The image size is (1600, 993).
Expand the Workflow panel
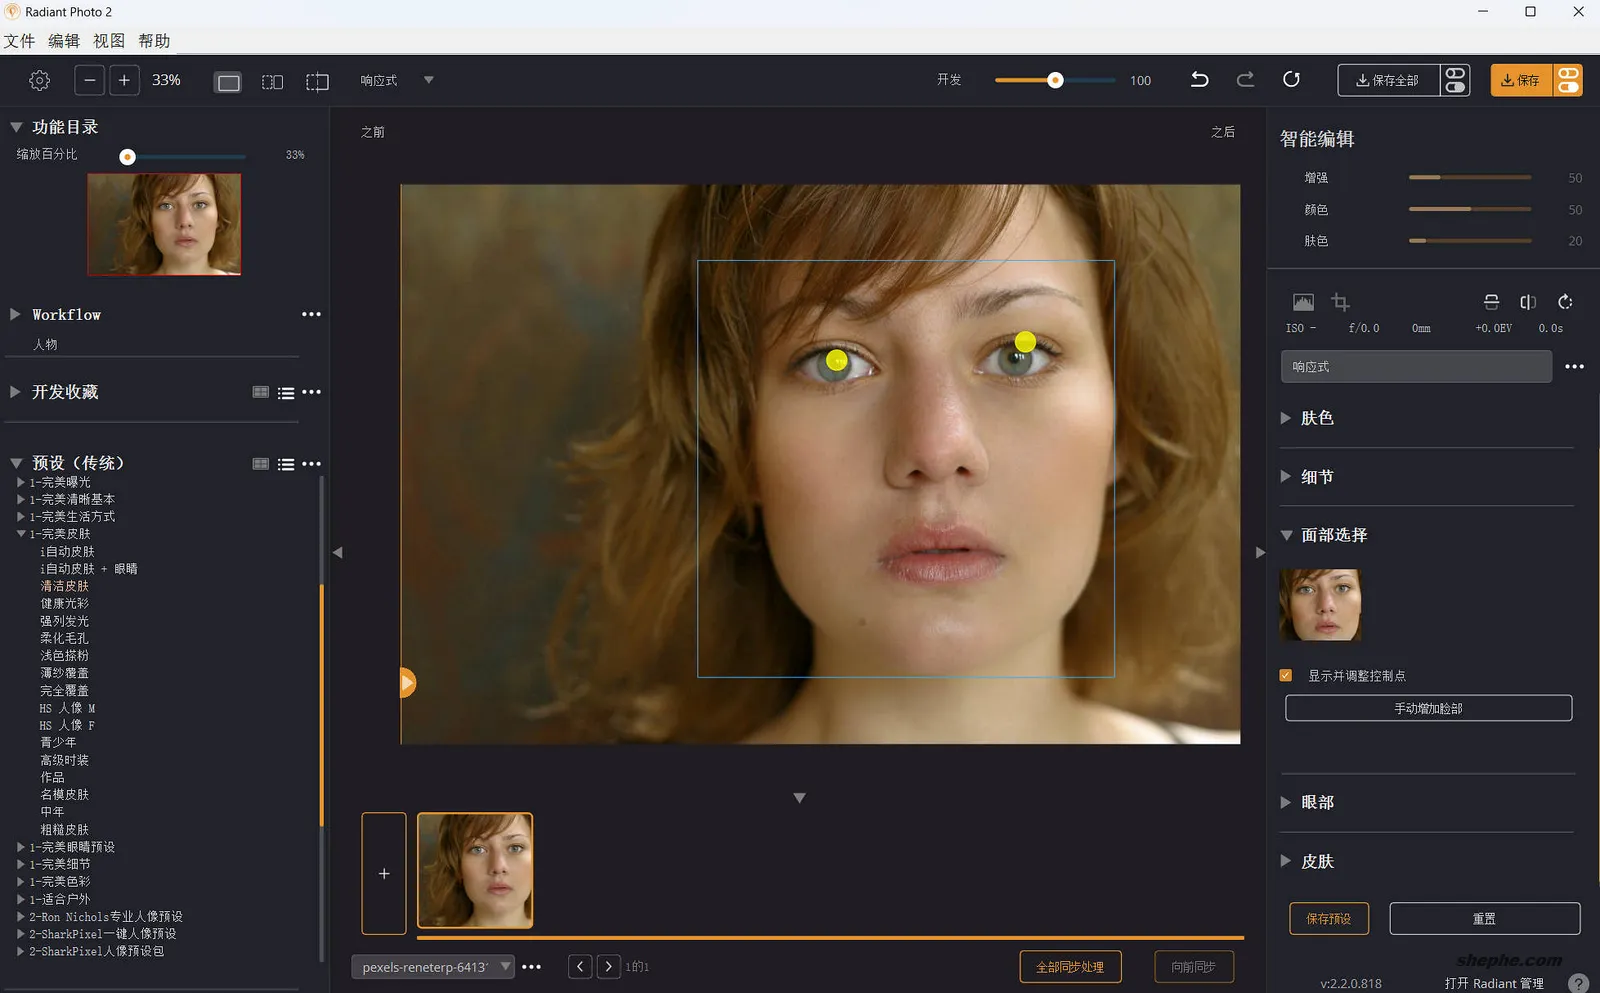click(16, 314)
